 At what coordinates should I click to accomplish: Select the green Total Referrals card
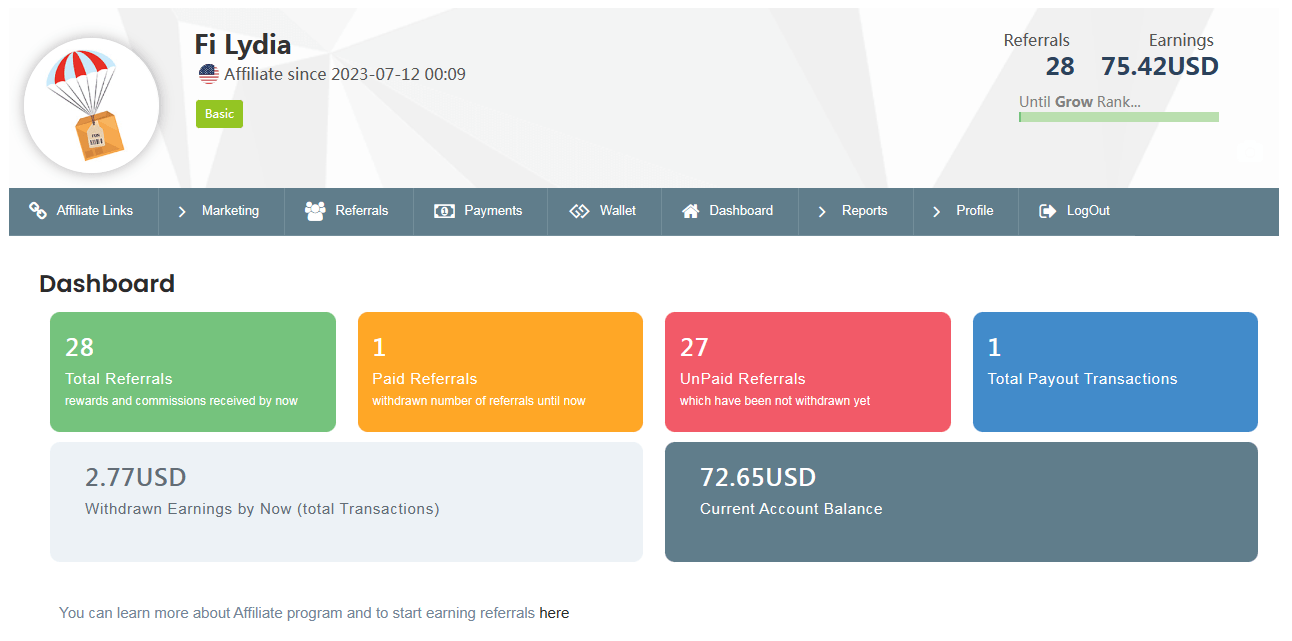(x=193, y=372)
